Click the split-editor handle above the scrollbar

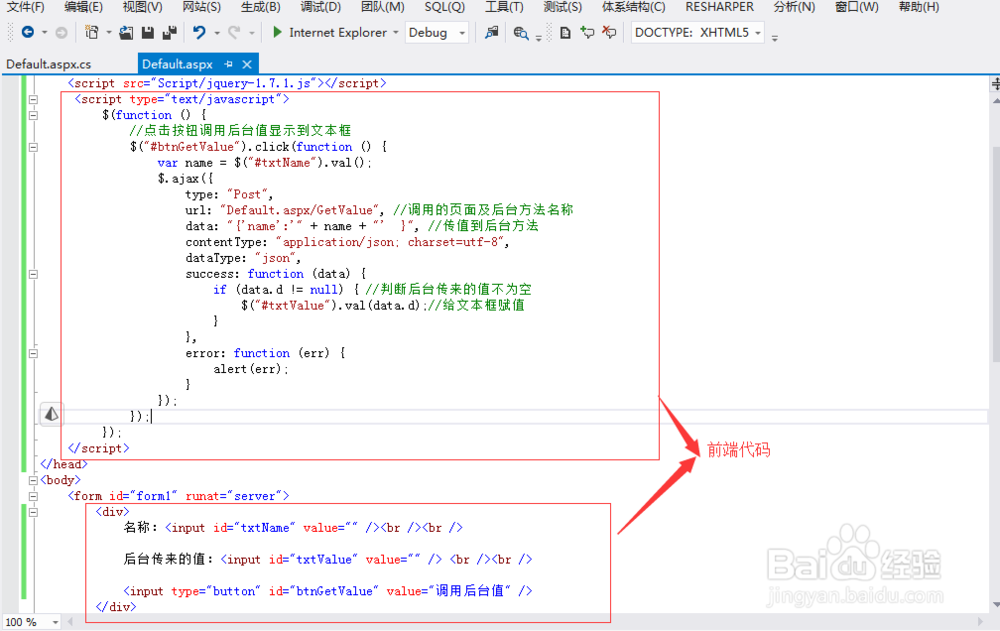(x=995, y=84)
